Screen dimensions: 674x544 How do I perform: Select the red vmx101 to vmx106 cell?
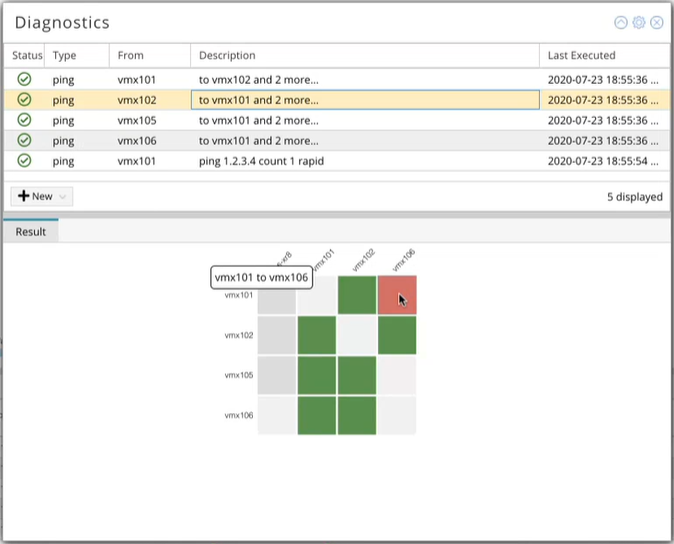396,295
